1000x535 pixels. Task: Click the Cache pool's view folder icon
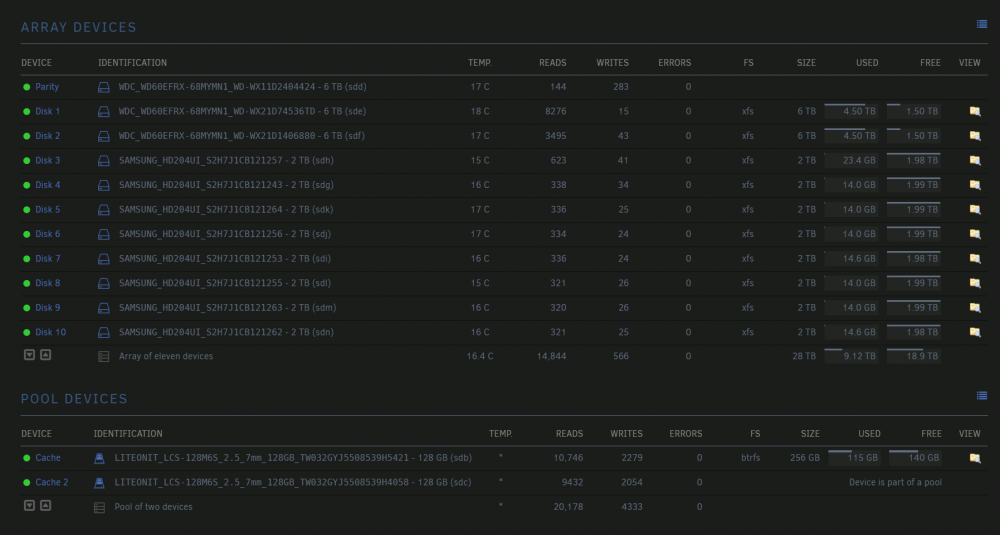point(974,458)
